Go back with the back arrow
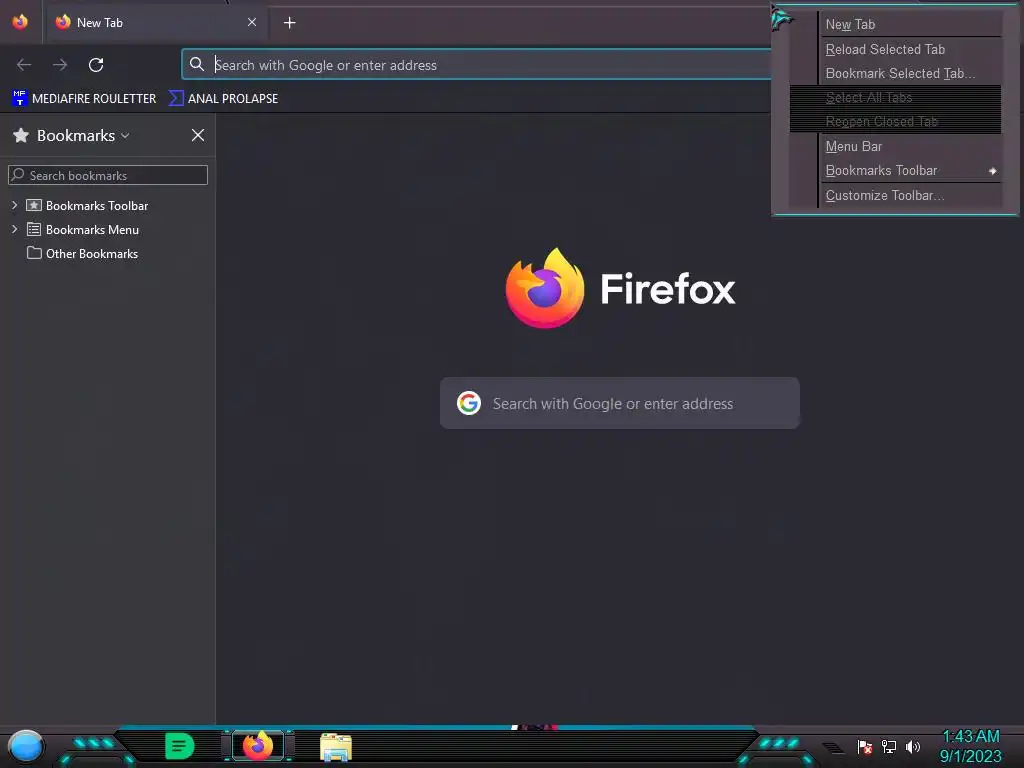This screenshot has height=768, width=1024. click(x=24, y=65)
